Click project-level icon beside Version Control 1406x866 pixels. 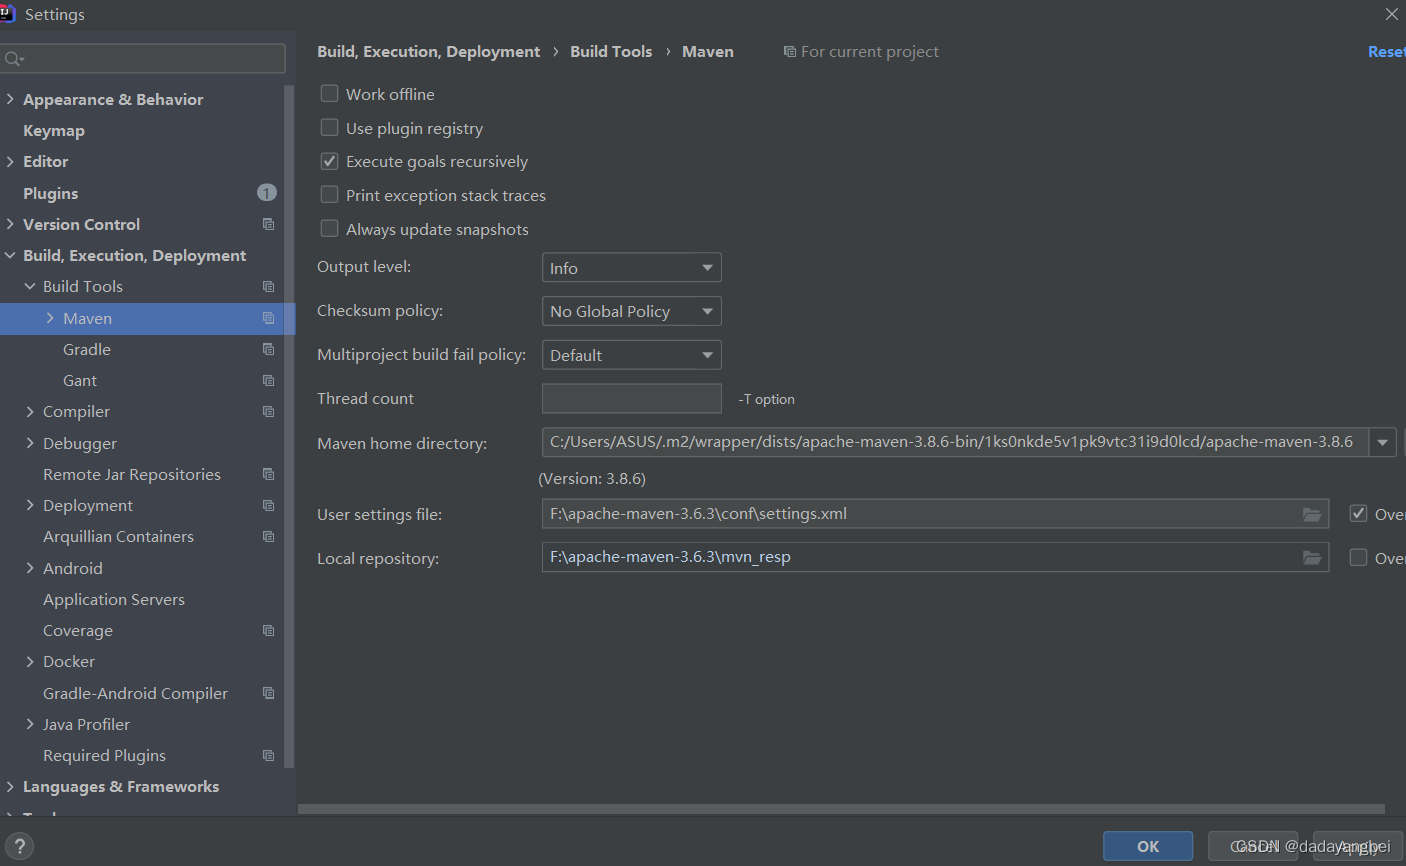coord(268,224)
